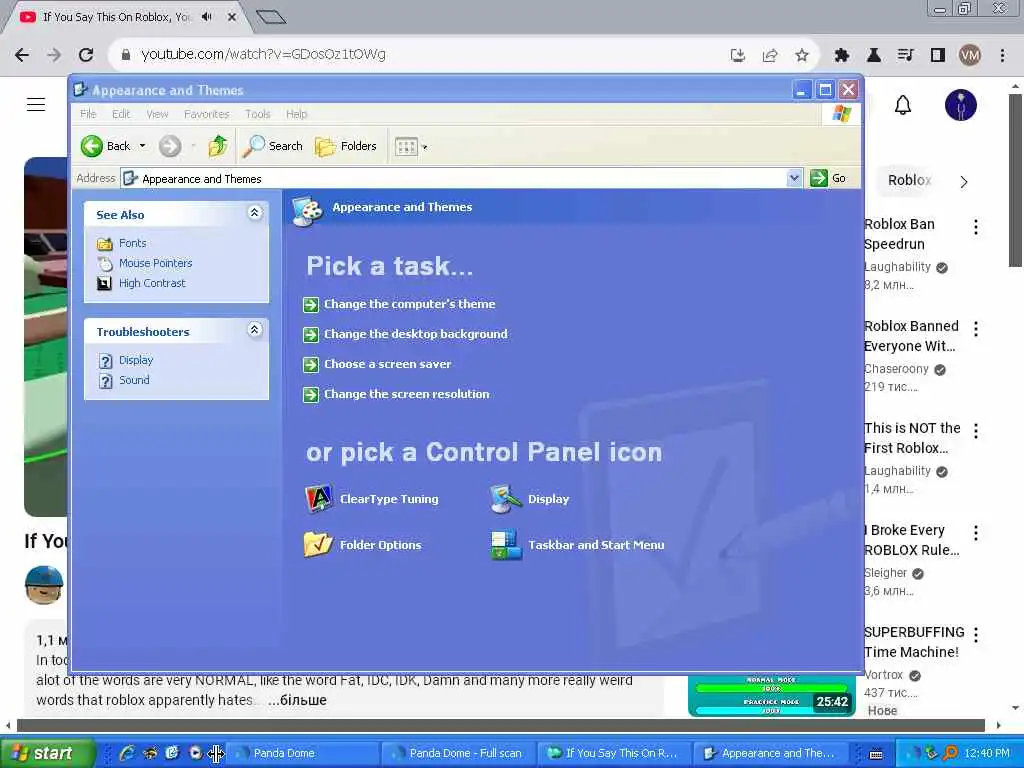Screen dimensions: 1024x768
Task: Mute the YouTube tab speaker icon
Action: tap(207, 17)
